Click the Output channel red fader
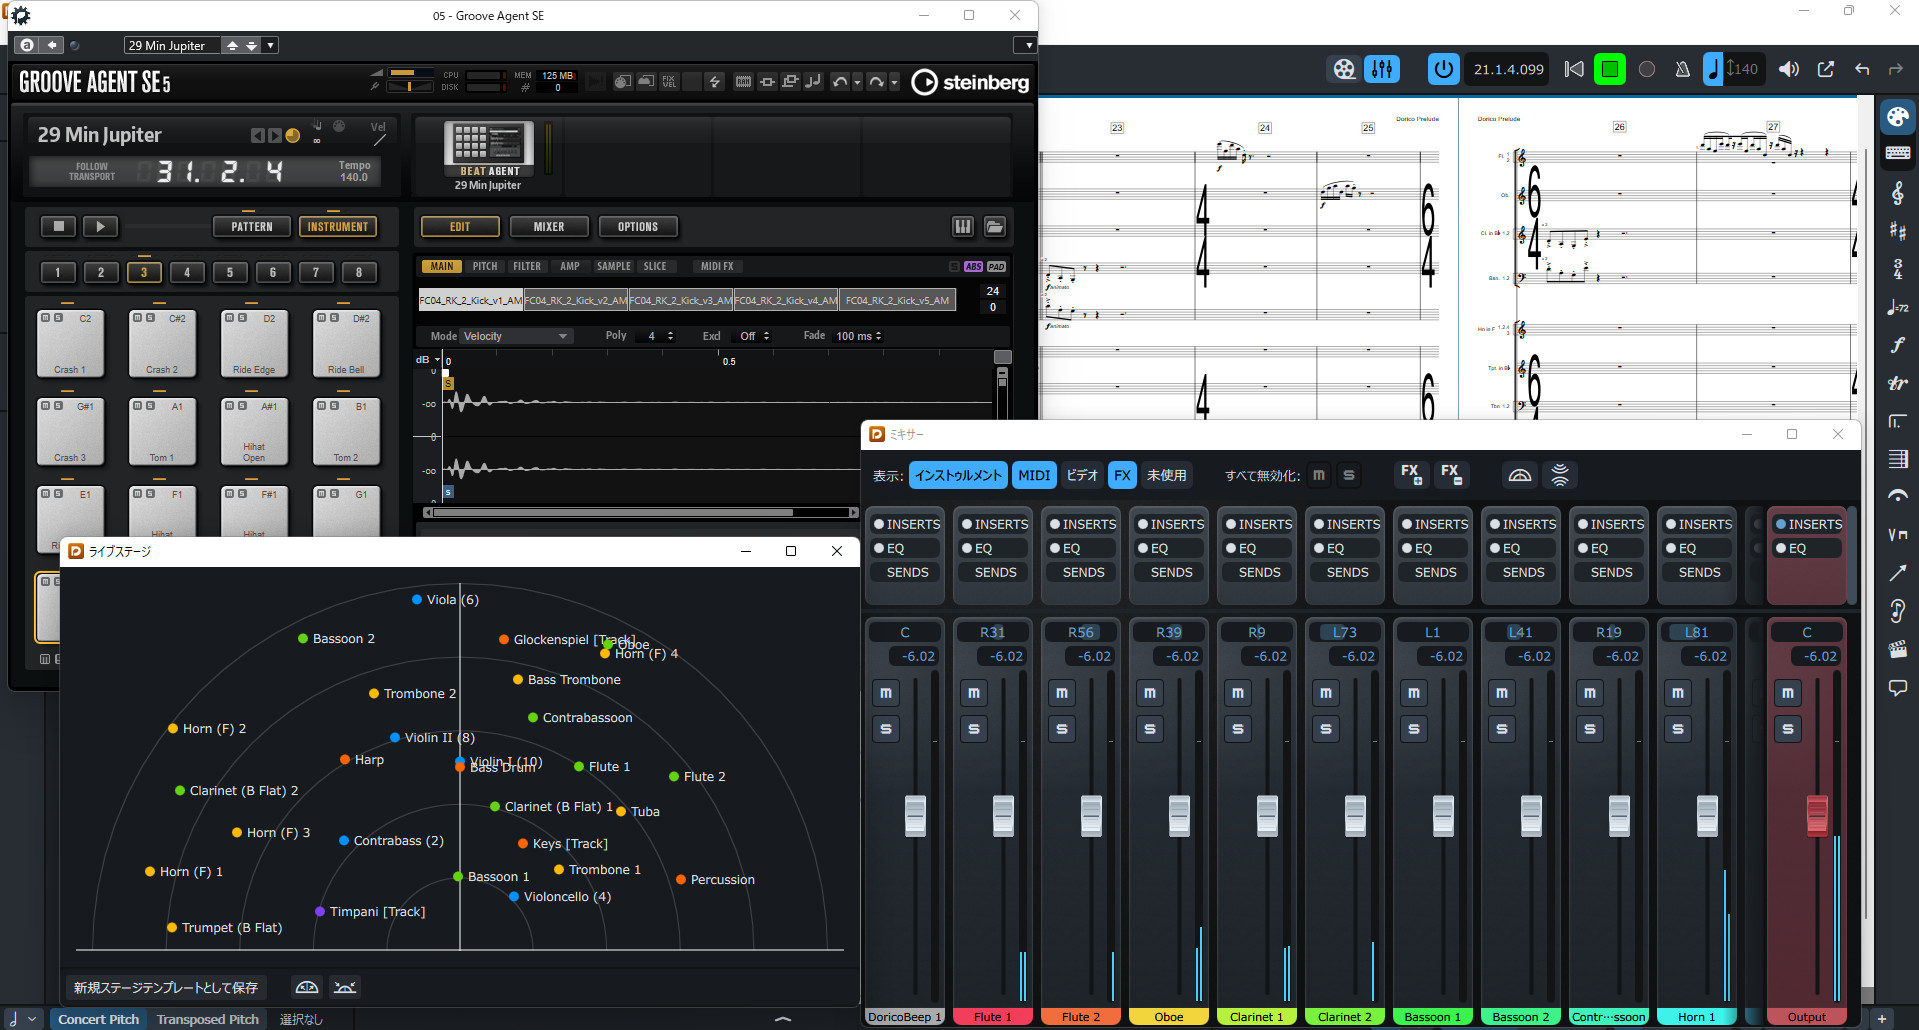Viewport: 1919px width, 1030px height. pos(1817,814)
